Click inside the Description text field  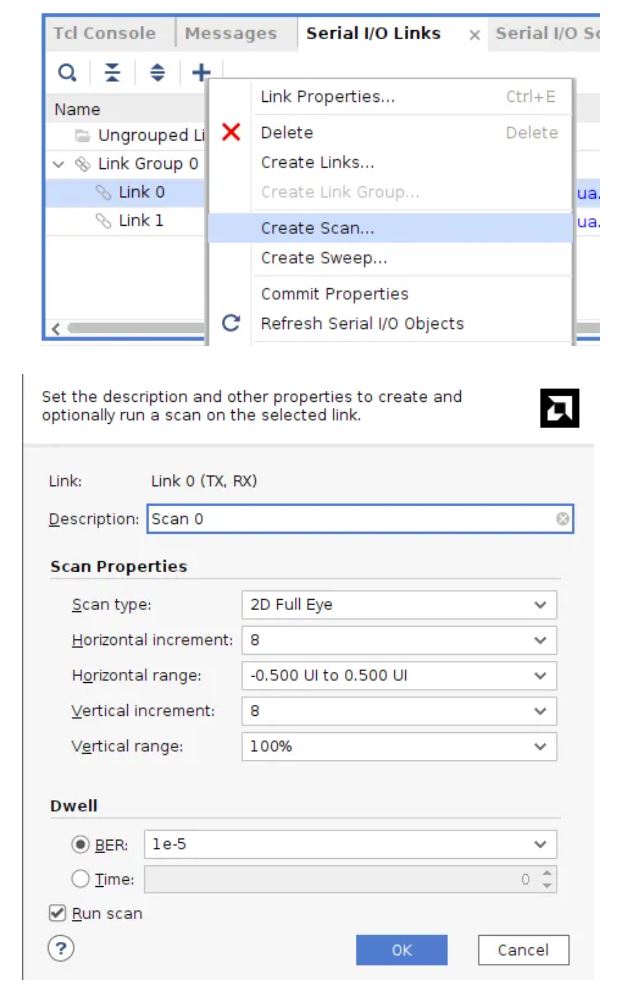(x=350, y=520)
